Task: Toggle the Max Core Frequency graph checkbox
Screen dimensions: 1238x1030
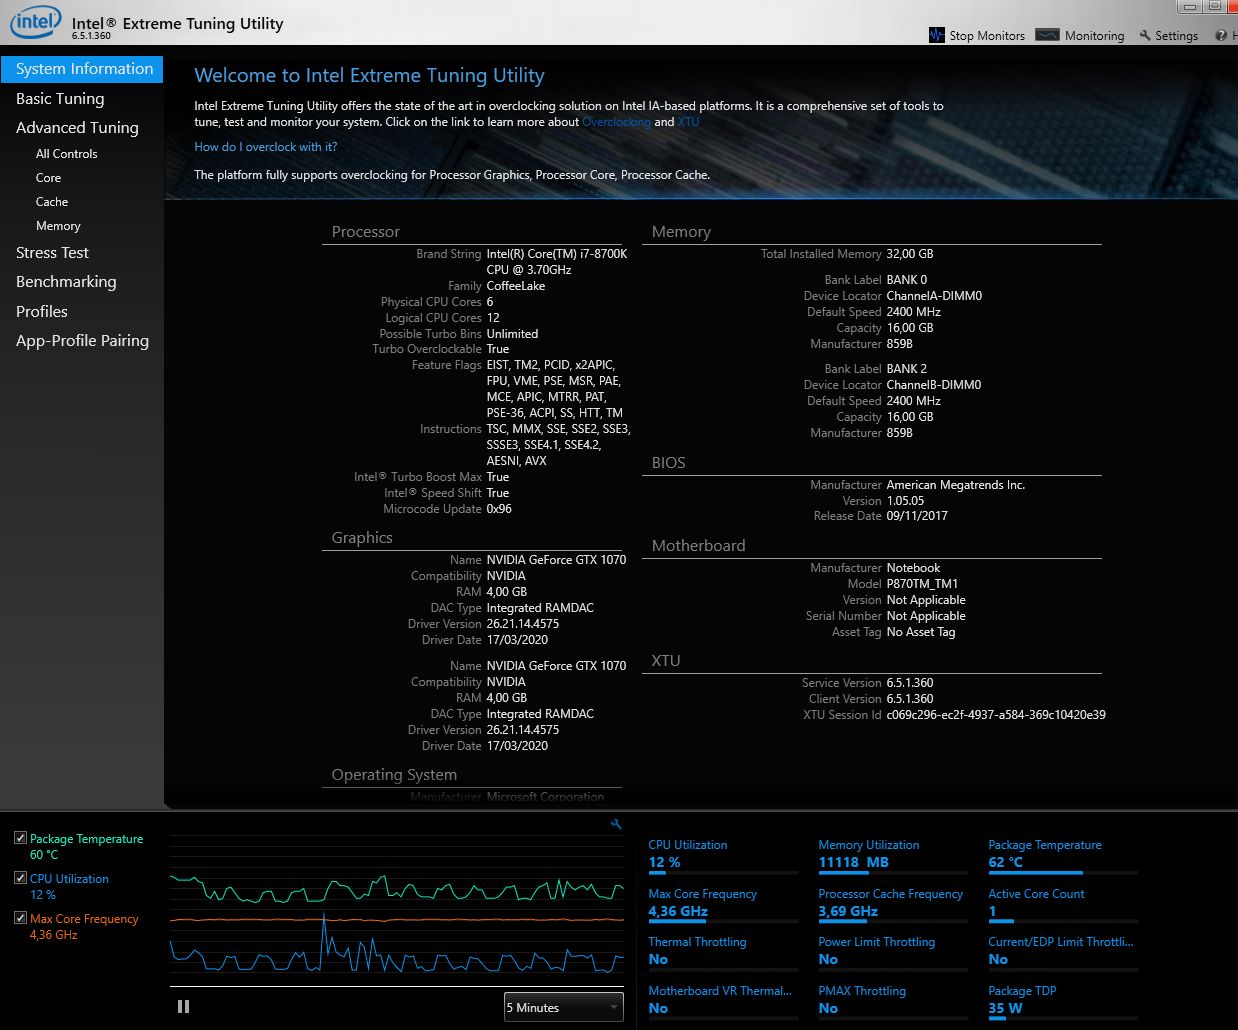Action: (x=20, y=918)
